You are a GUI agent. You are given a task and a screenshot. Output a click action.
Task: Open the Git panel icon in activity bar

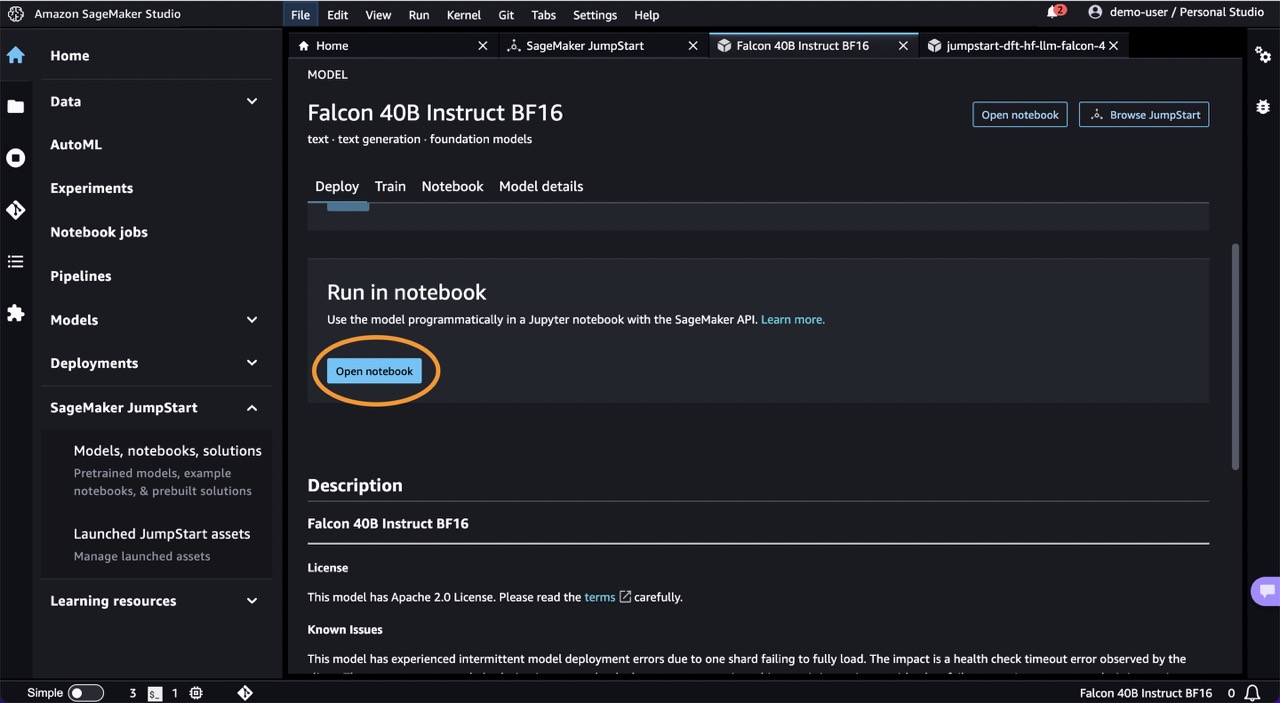(16, 210)
